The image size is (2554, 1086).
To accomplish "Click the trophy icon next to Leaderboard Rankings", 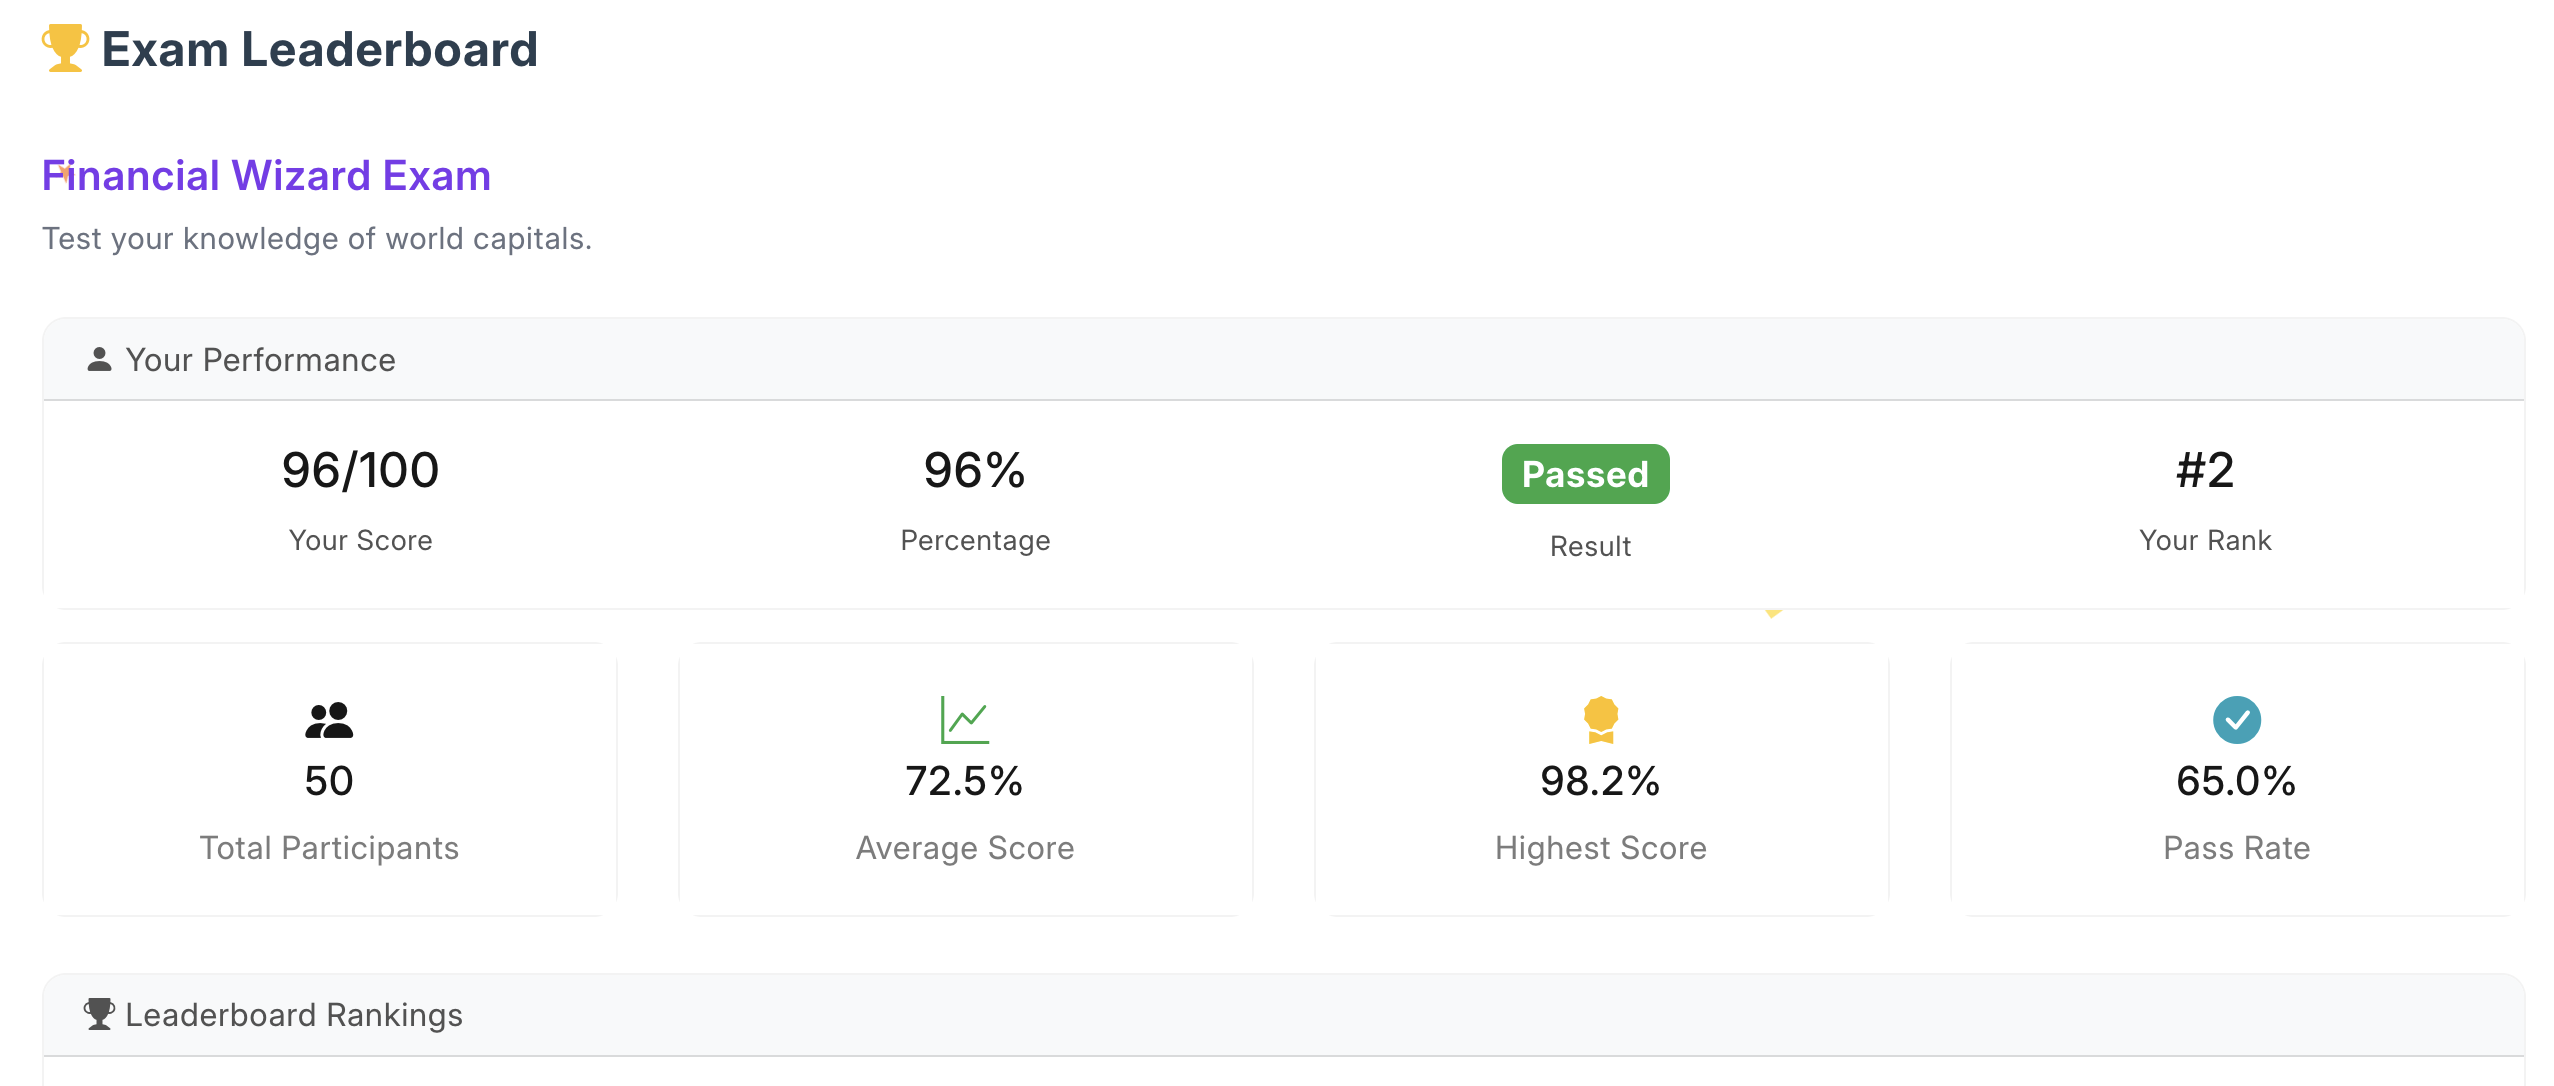I will pyautogui.click(x=99, y=1014).
